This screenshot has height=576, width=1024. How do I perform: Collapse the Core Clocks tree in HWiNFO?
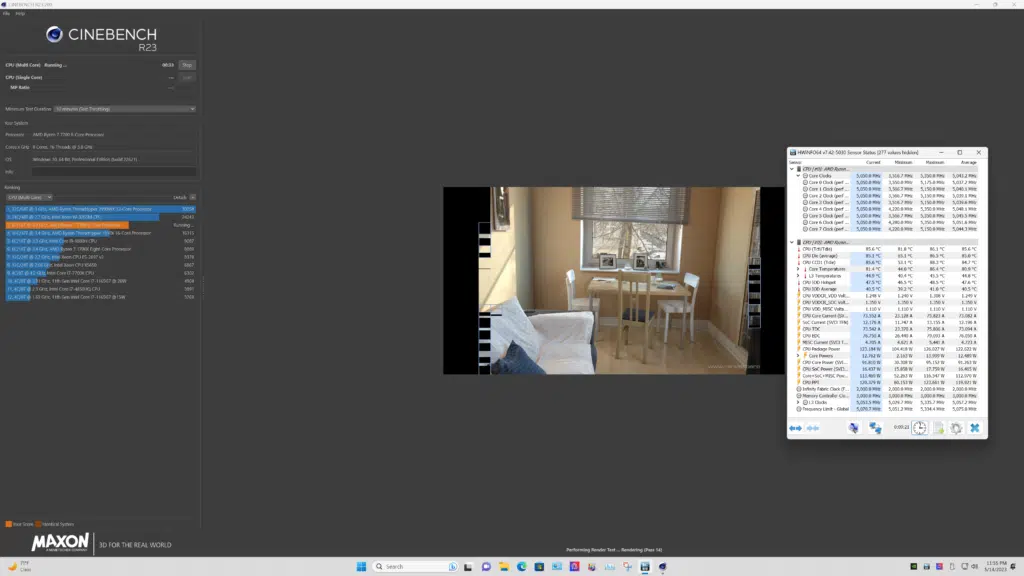pyautogui.click(x=798, y=176)
